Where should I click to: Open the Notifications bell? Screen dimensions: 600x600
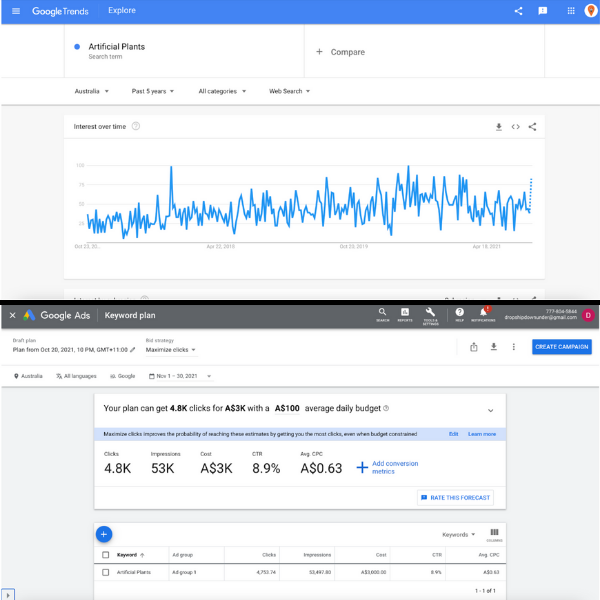tap(483, 315)
